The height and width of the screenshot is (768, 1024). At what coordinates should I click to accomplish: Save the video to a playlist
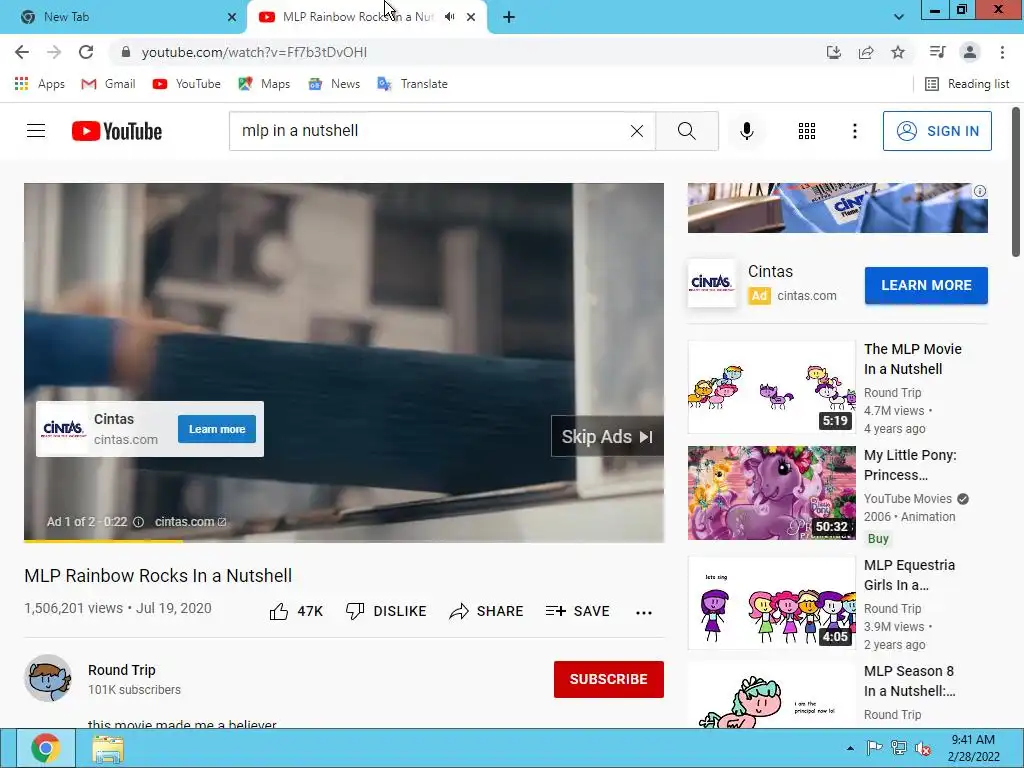coord(577,611)
